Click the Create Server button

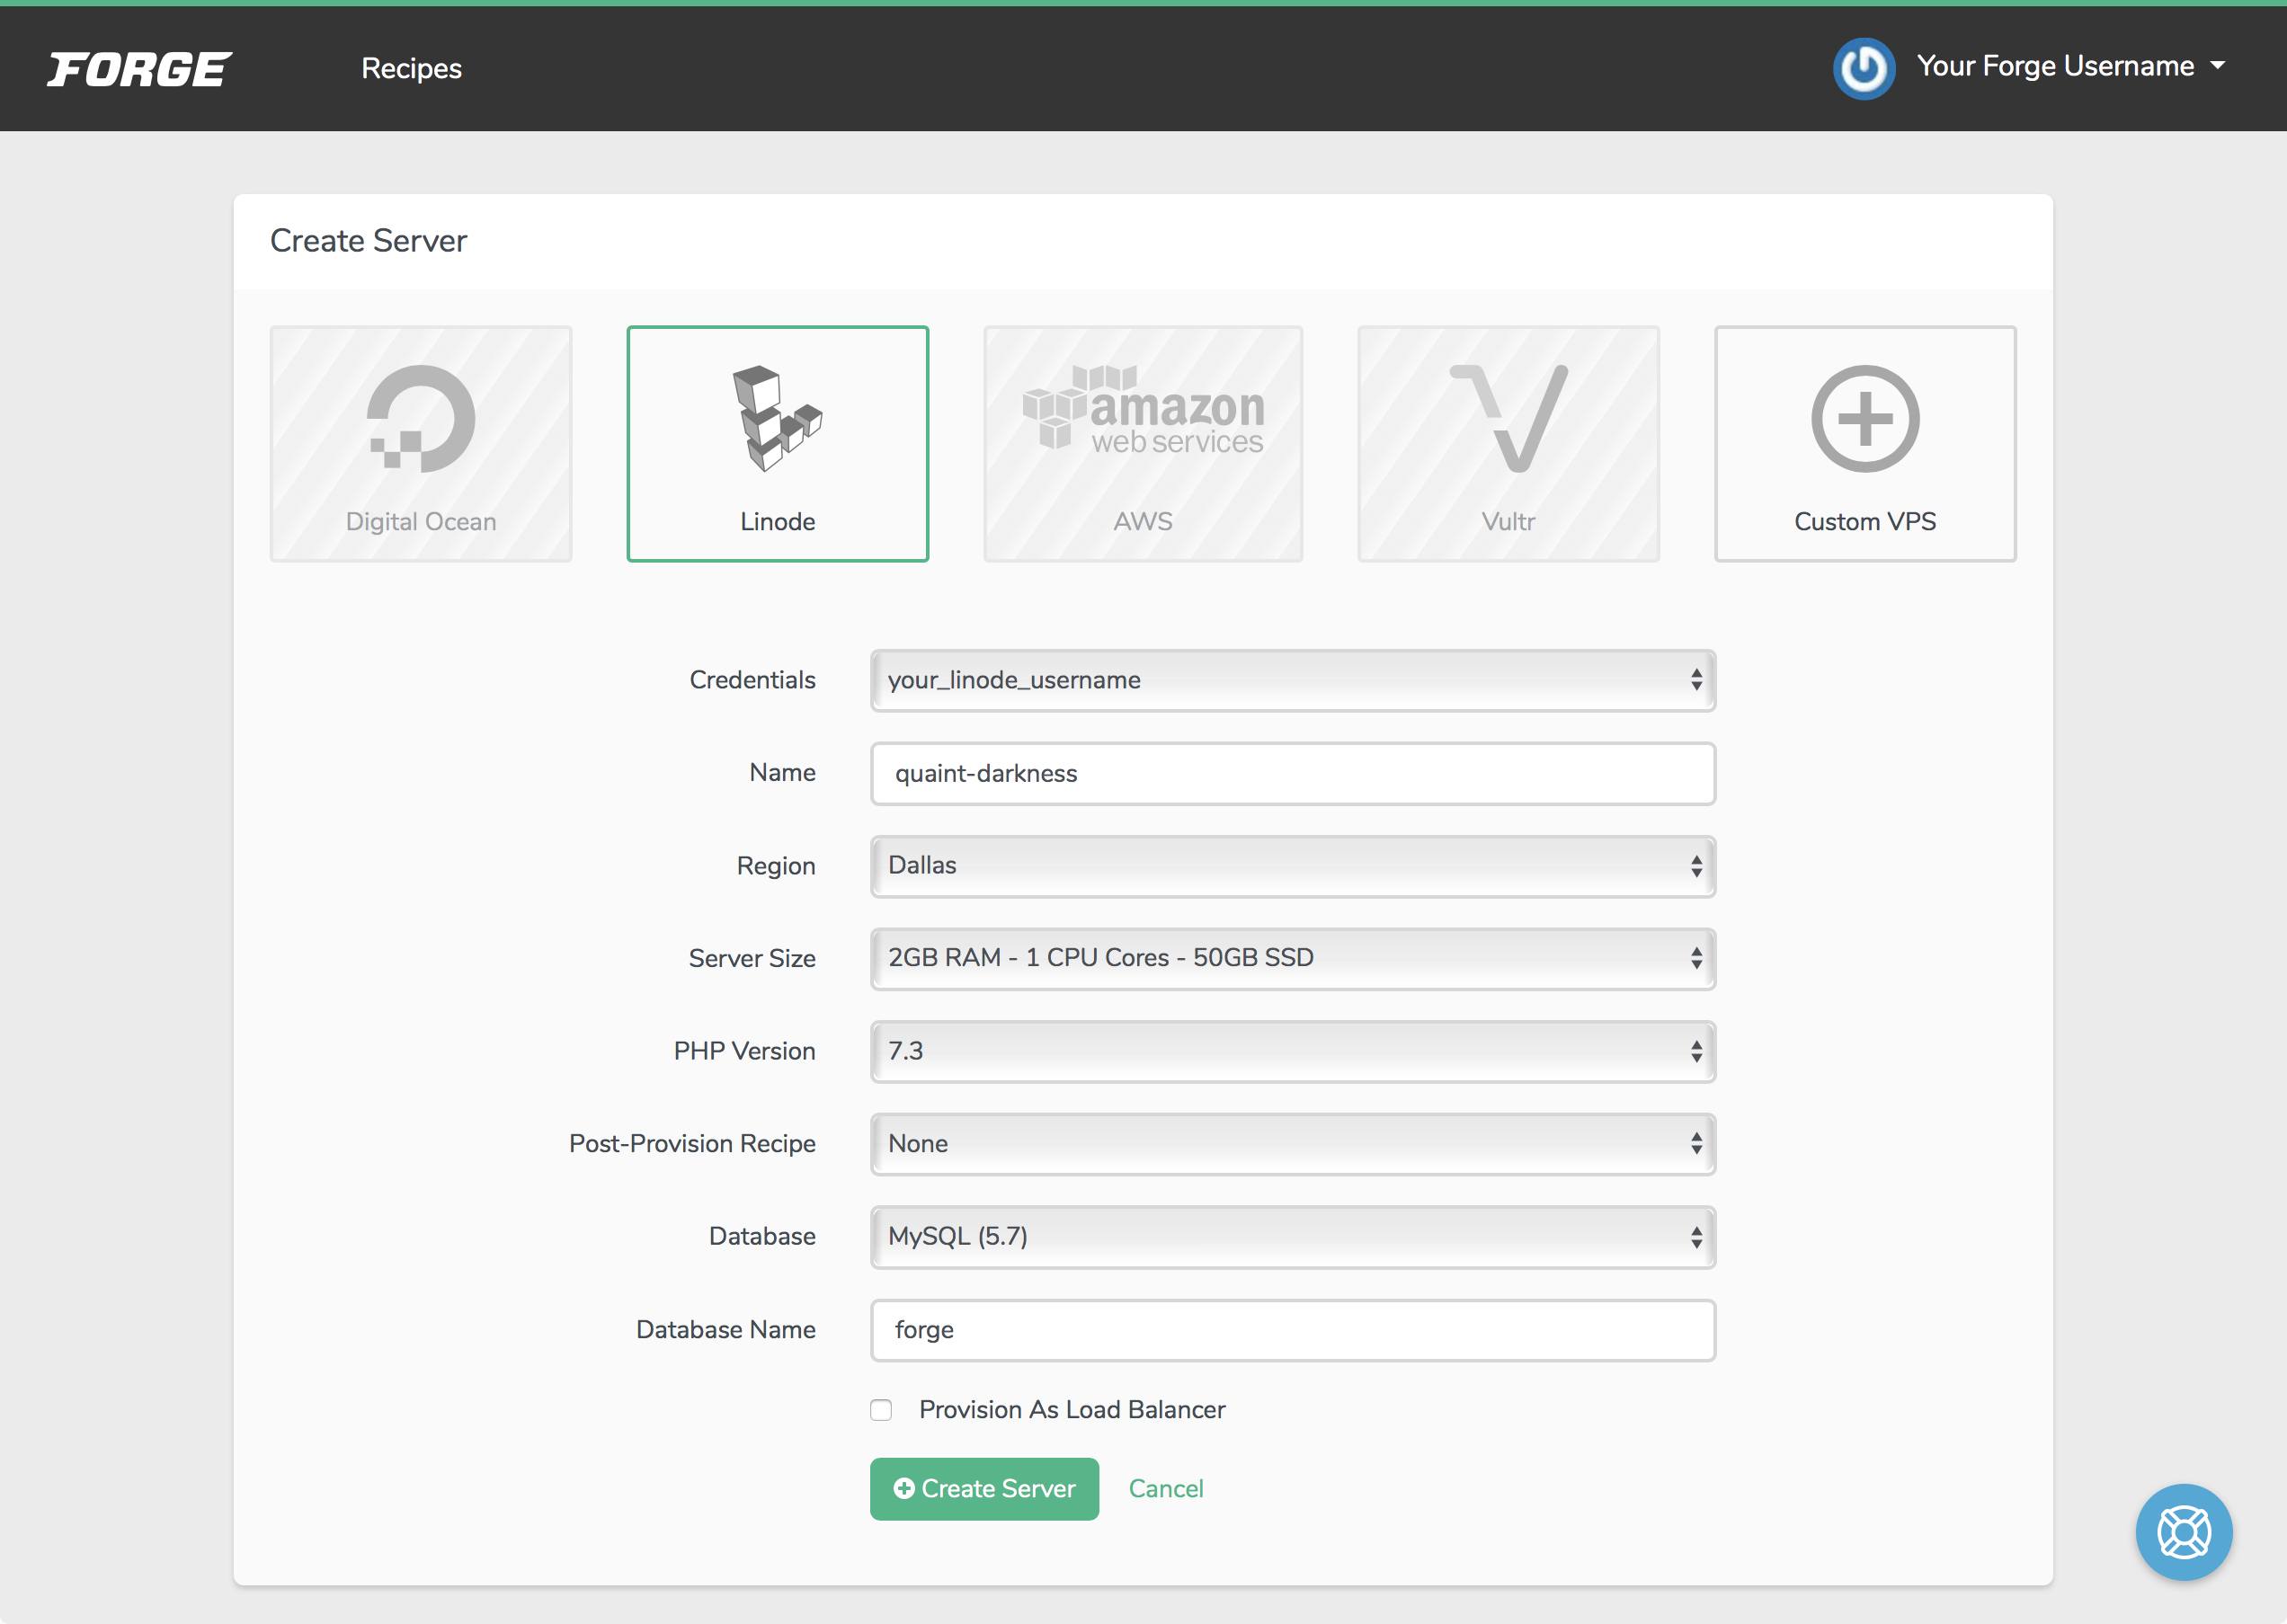pyautogui.click(x=984, y=1488)
